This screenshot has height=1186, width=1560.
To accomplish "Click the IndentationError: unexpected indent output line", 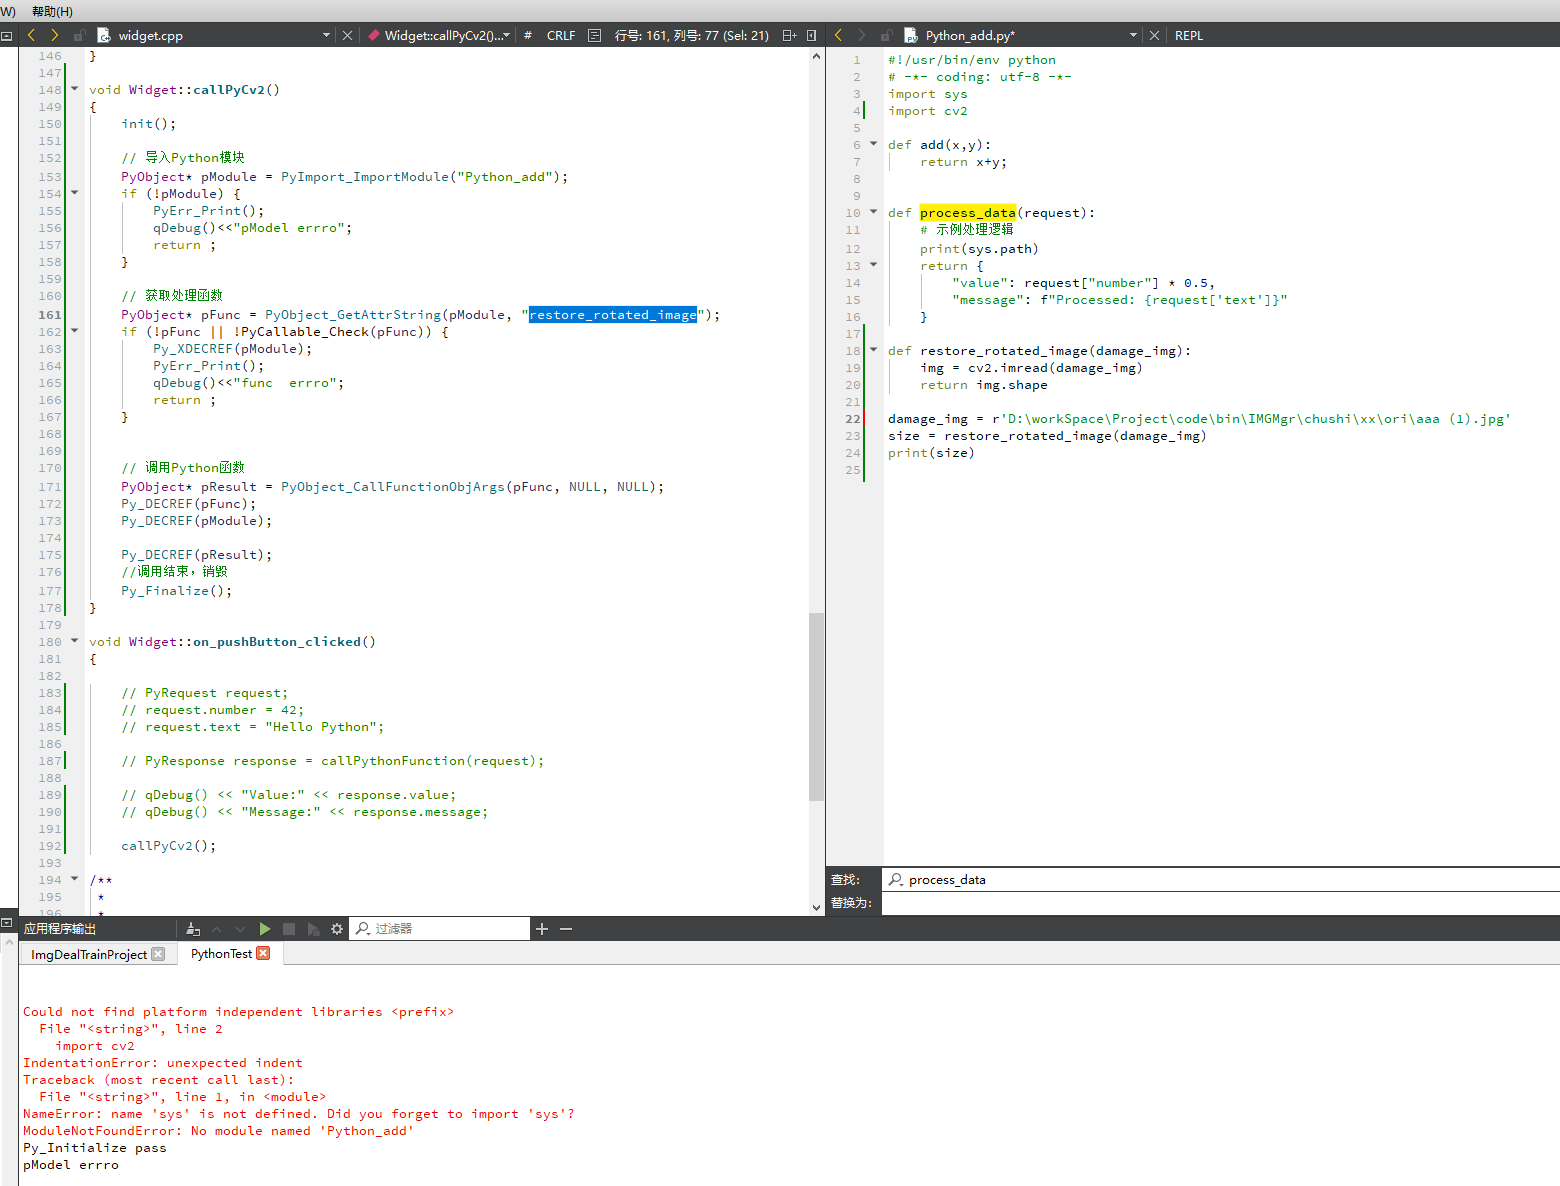I will [x=163, y=1063].
